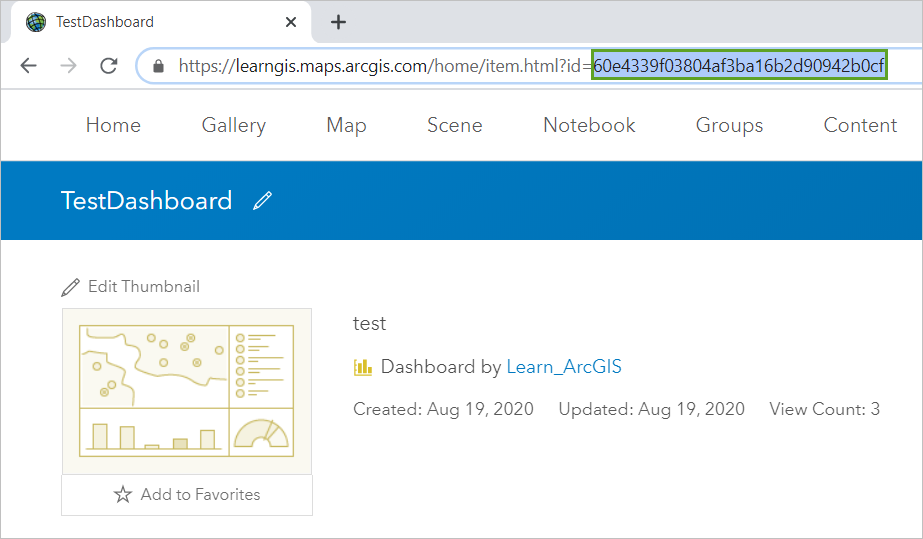Click the Edit Thumbnail link text
Viewport: 923px width, 539px height.
[144, 287]
